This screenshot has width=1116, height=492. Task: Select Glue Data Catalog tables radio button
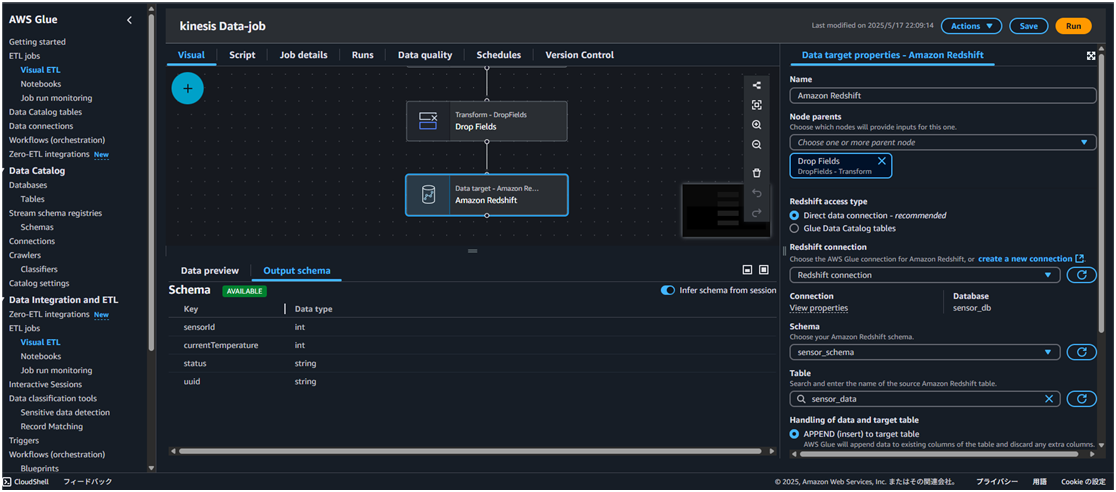click(794, 229)
